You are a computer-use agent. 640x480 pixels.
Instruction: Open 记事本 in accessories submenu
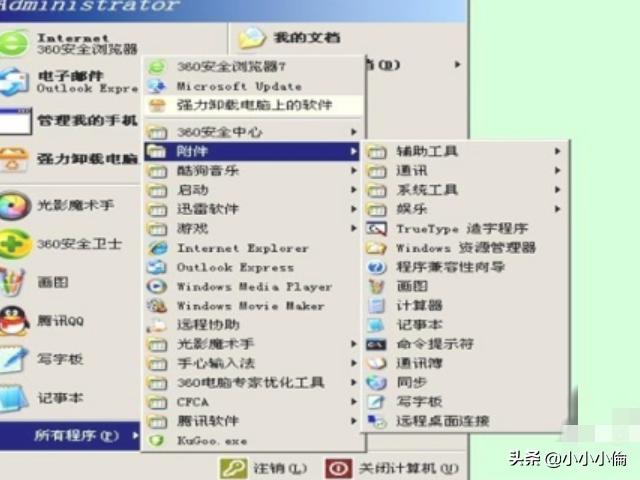(x=464, y=325)
